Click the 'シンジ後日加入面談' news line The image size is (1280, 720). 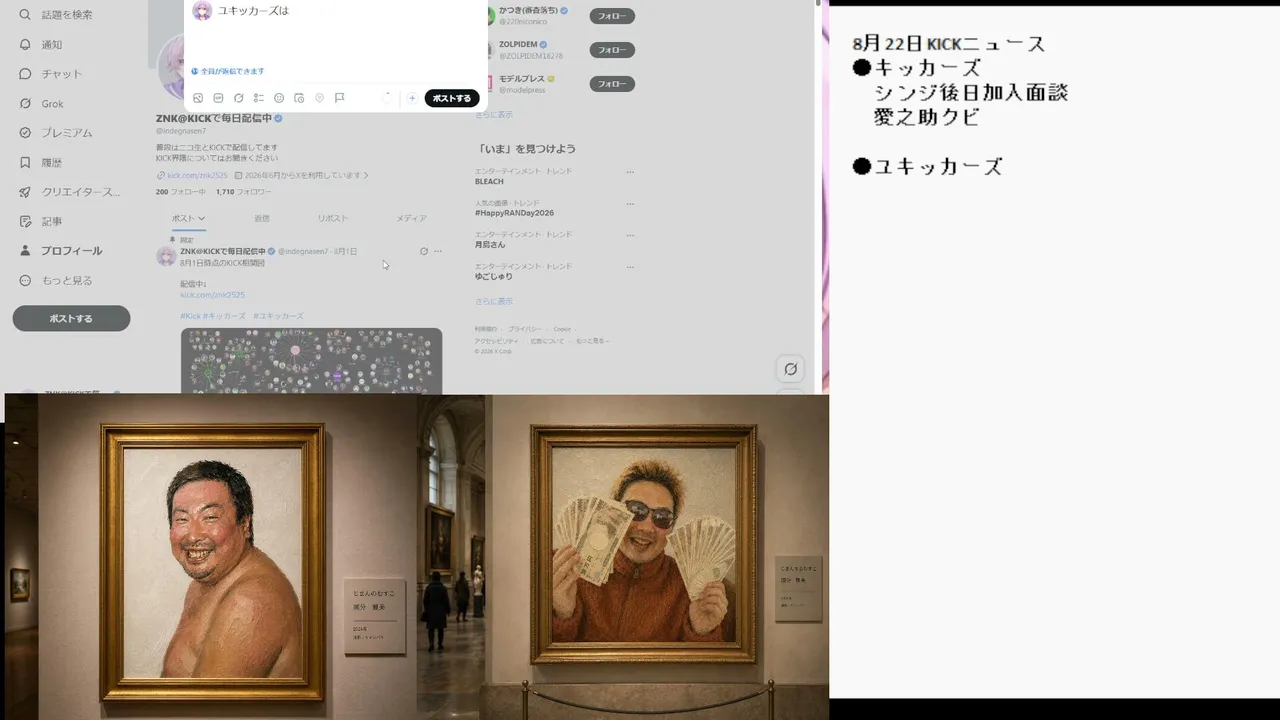[971, 93]
